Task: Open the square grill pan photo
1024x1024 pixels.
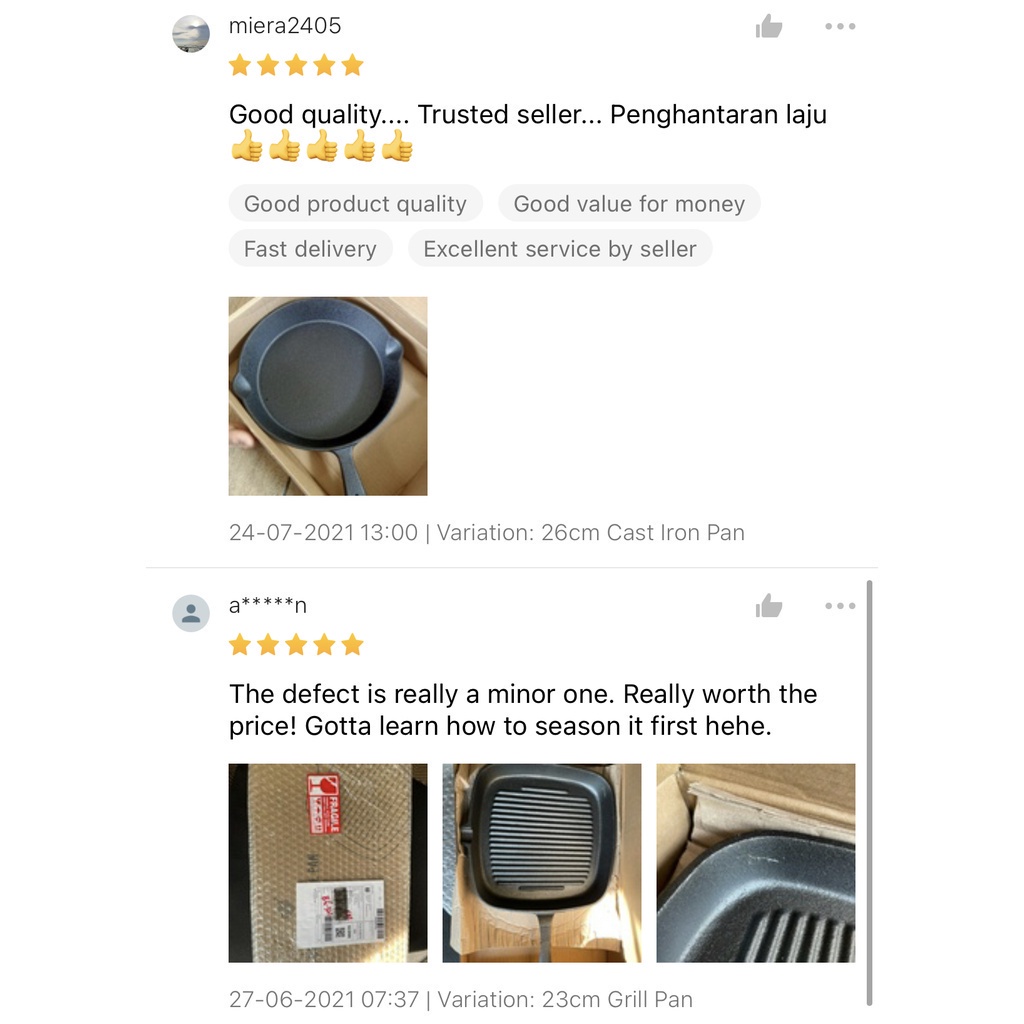Action: coord(541,863)
